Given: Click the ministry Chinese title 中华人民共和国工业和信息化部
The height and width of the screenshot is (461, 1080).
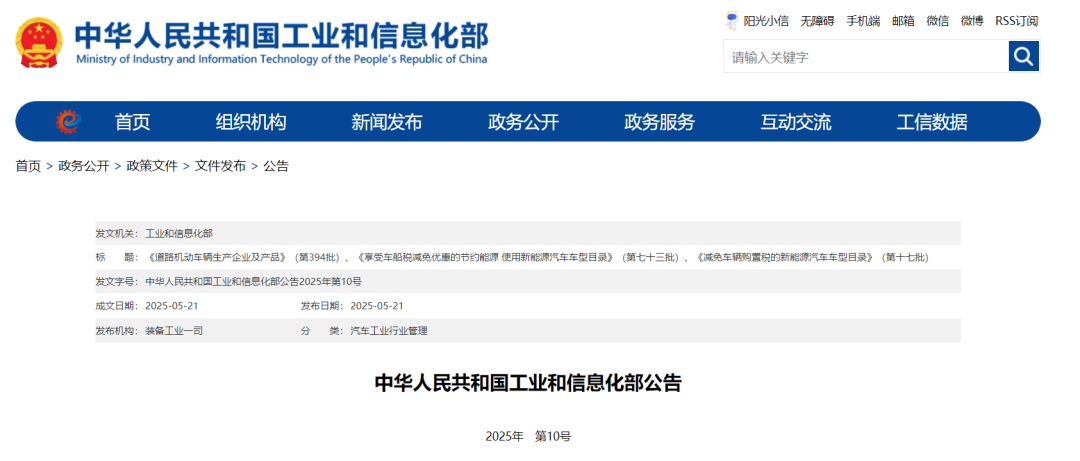Looking at the screenshot, I should coord(282,34).
